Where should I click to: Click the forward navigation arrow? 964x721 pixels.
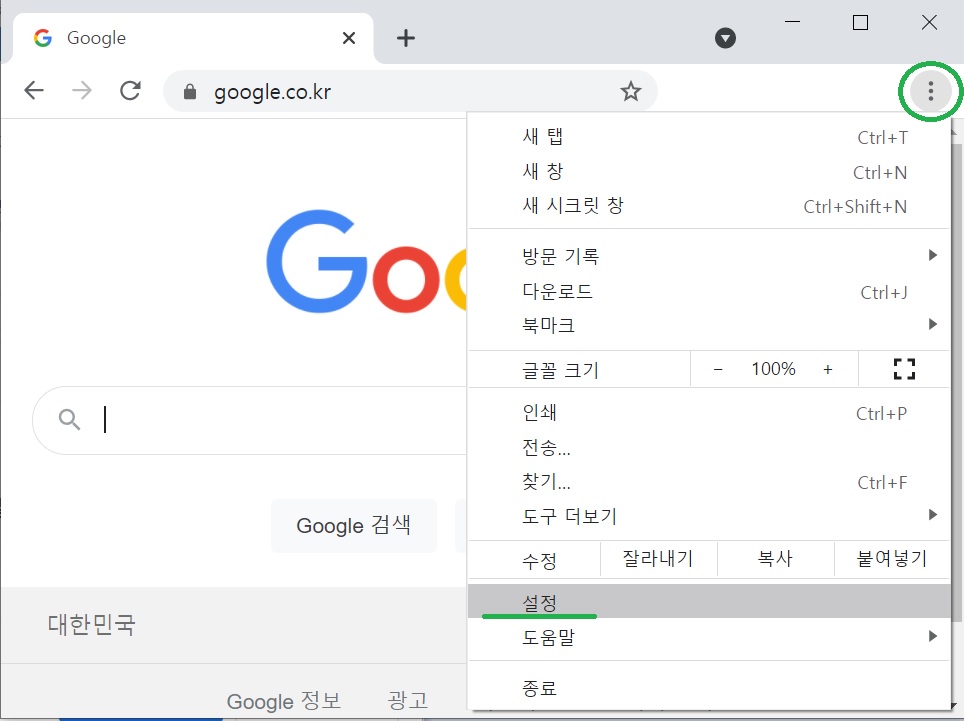pos(82,91)
